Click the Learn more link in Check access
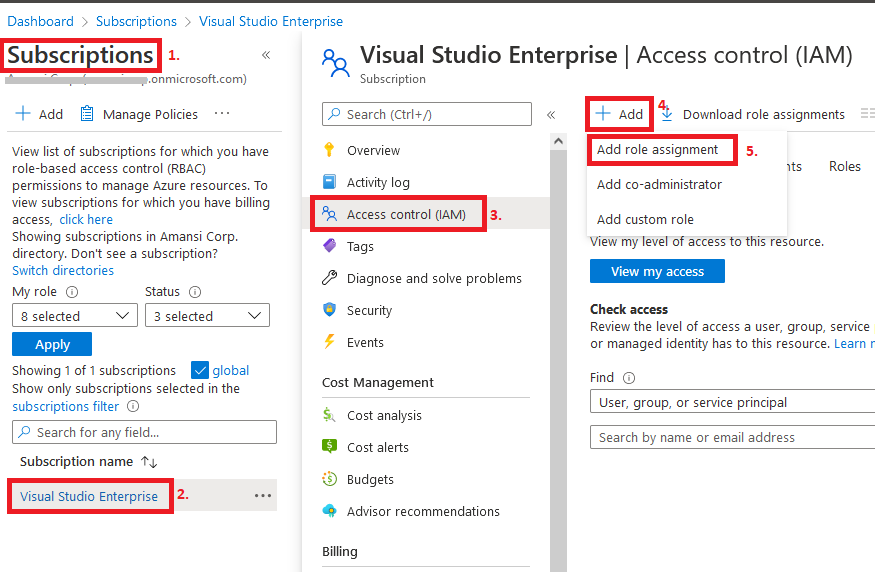Image resolution: width=875 pixels, height=572 pixels. [x=854, y=343]
